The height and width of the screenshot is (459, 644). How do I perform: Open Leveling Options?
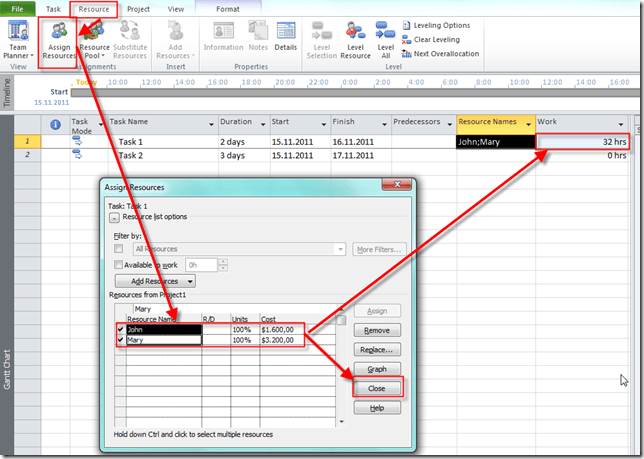pos(435,25)
